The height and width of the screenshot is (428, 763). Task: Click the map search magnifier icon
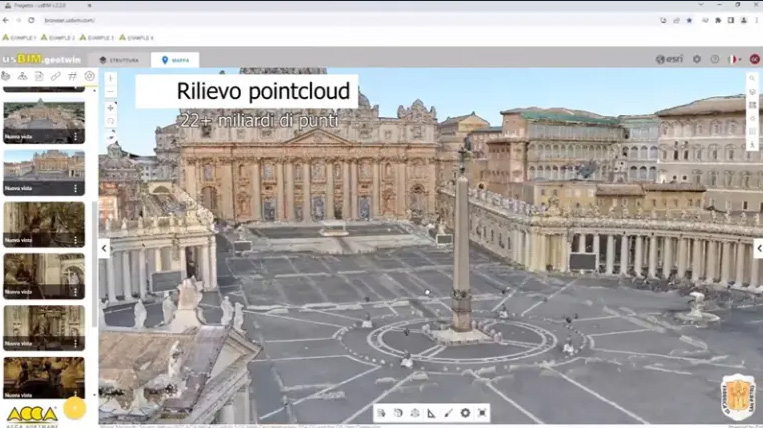pos(110,122)
